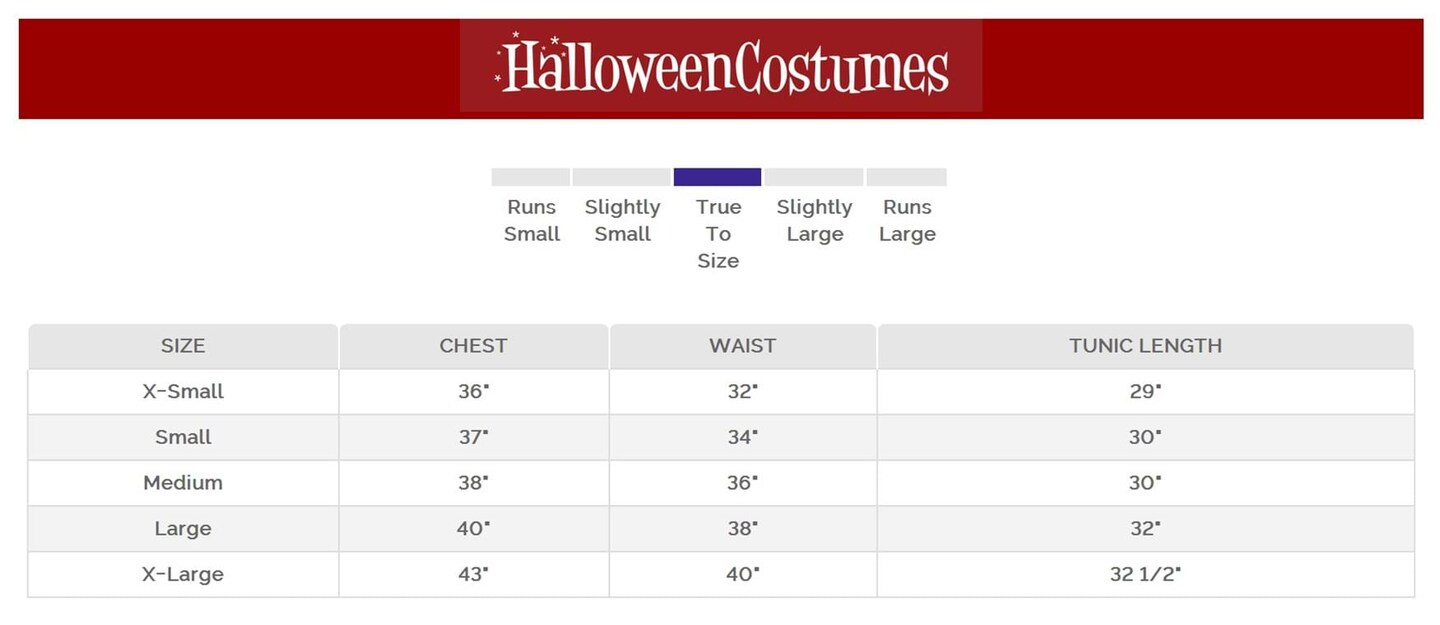Click the TUNIC LENGTH column header
This screenshot has height=625, width=1440.
[1145, 346]
